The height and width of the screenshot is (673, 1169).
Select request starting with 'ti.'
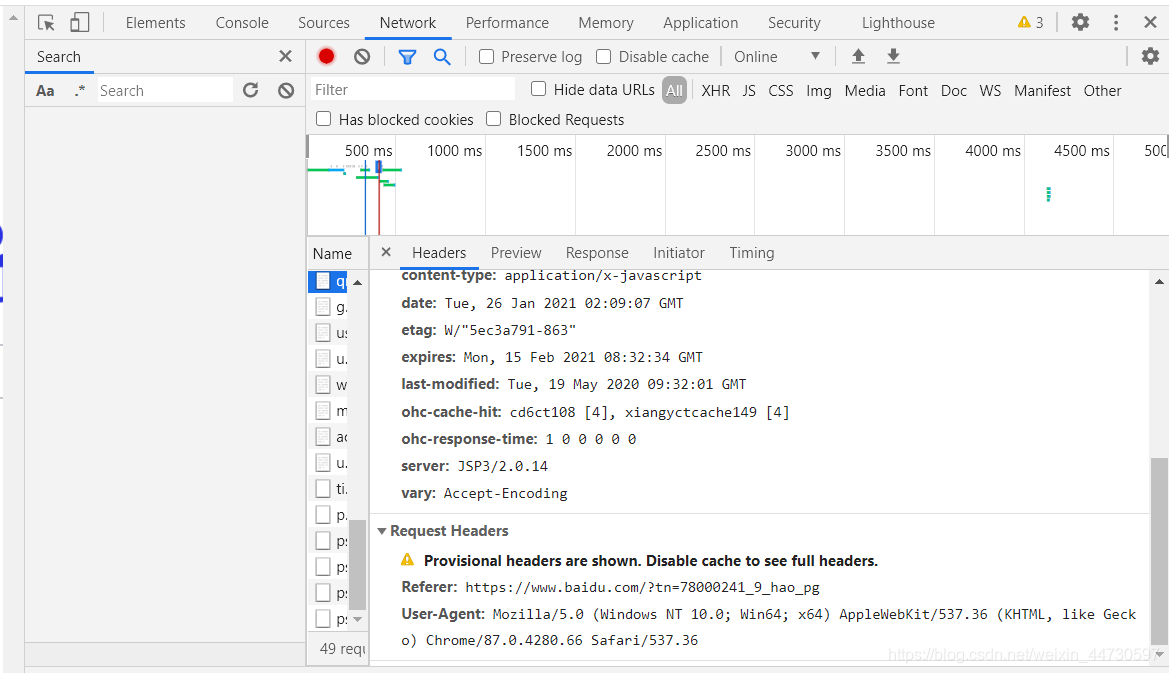coord(329,489)
